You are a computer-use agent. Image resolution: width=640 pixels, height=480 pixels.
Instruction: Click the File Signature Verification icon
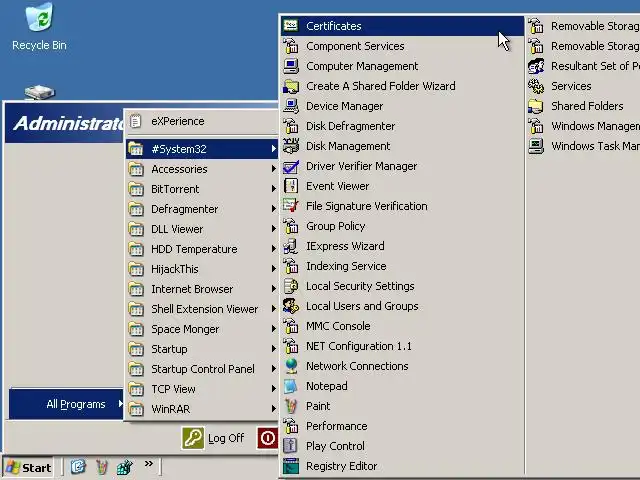point(291,206)
